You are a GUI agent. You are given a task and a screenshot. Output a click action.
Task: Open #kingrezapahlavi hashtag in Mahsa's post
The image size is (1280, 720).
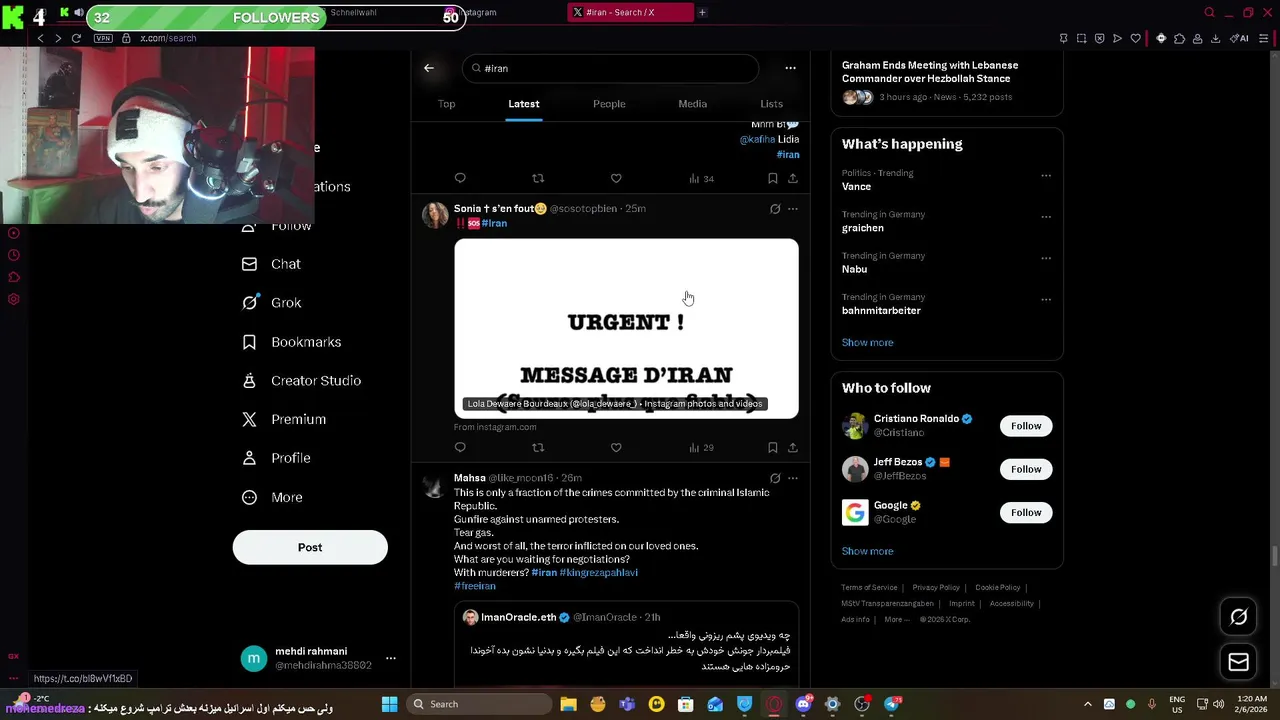(x=598, y=573)
